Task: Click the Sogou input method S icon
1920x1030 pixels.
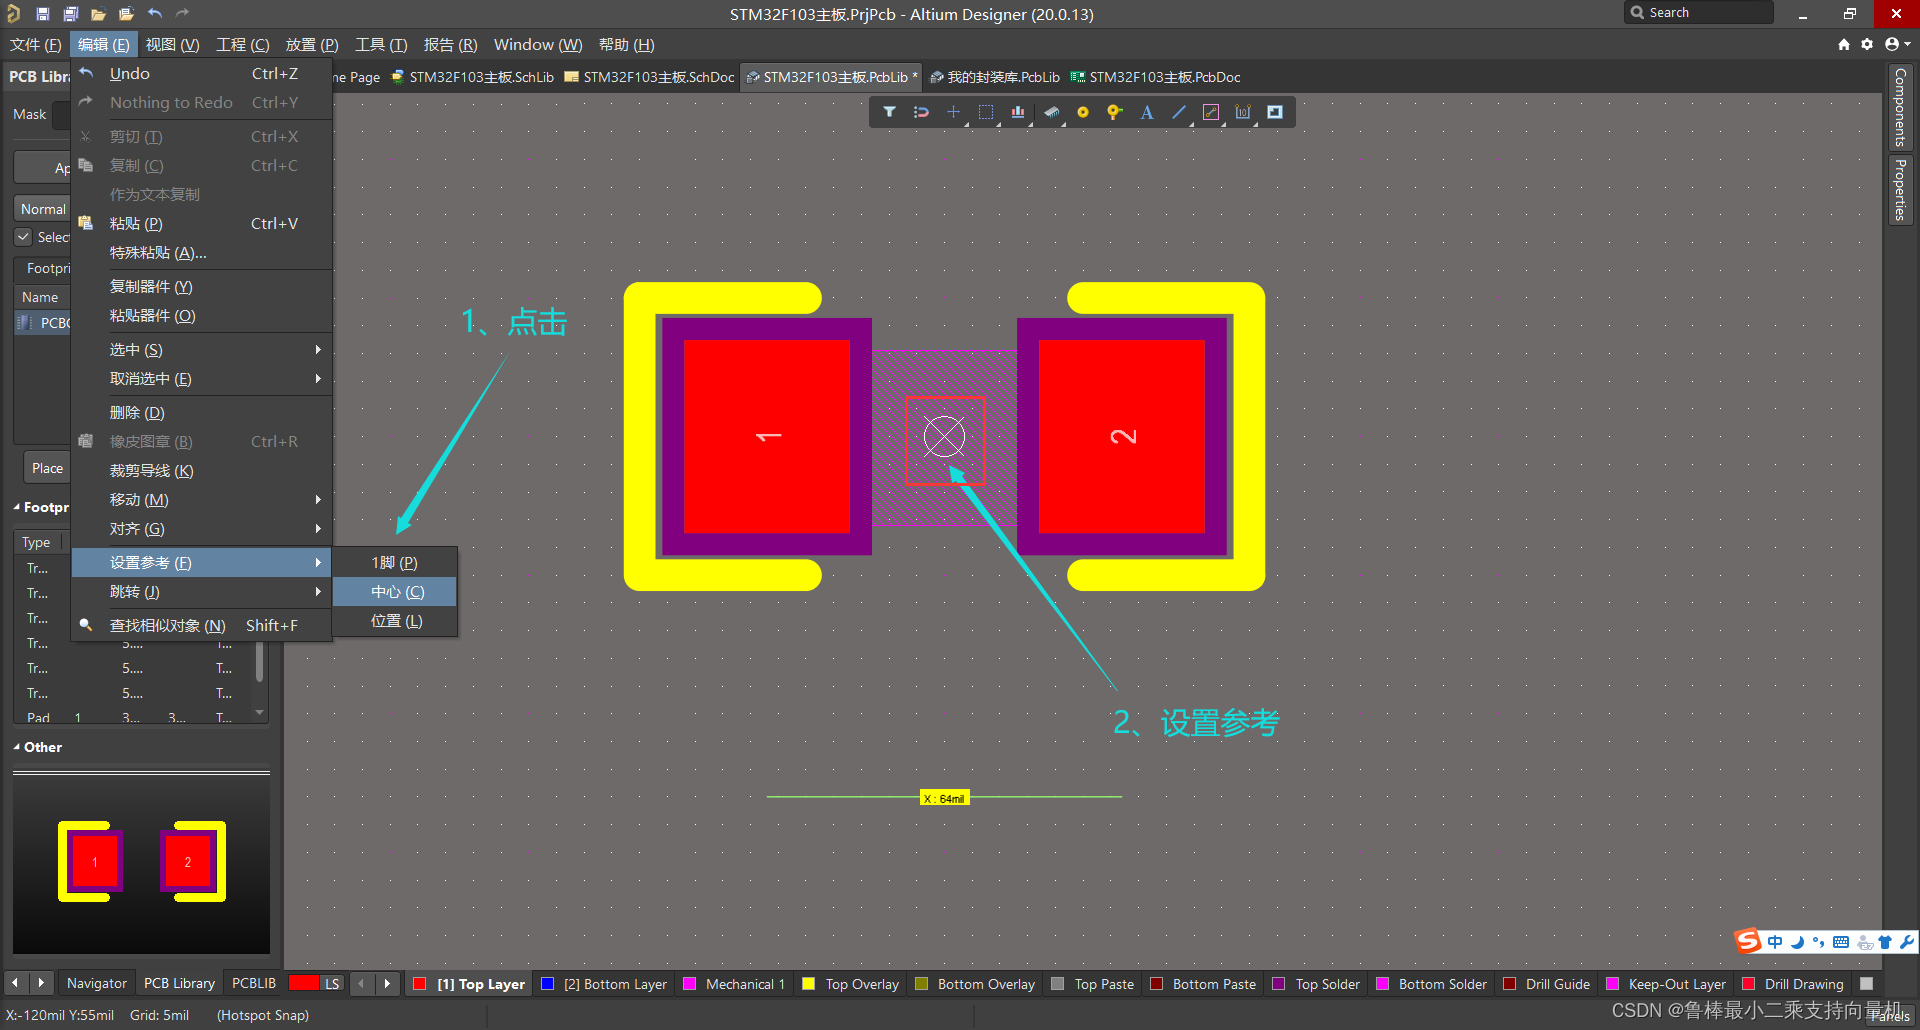Action: tap(1748, 941)
